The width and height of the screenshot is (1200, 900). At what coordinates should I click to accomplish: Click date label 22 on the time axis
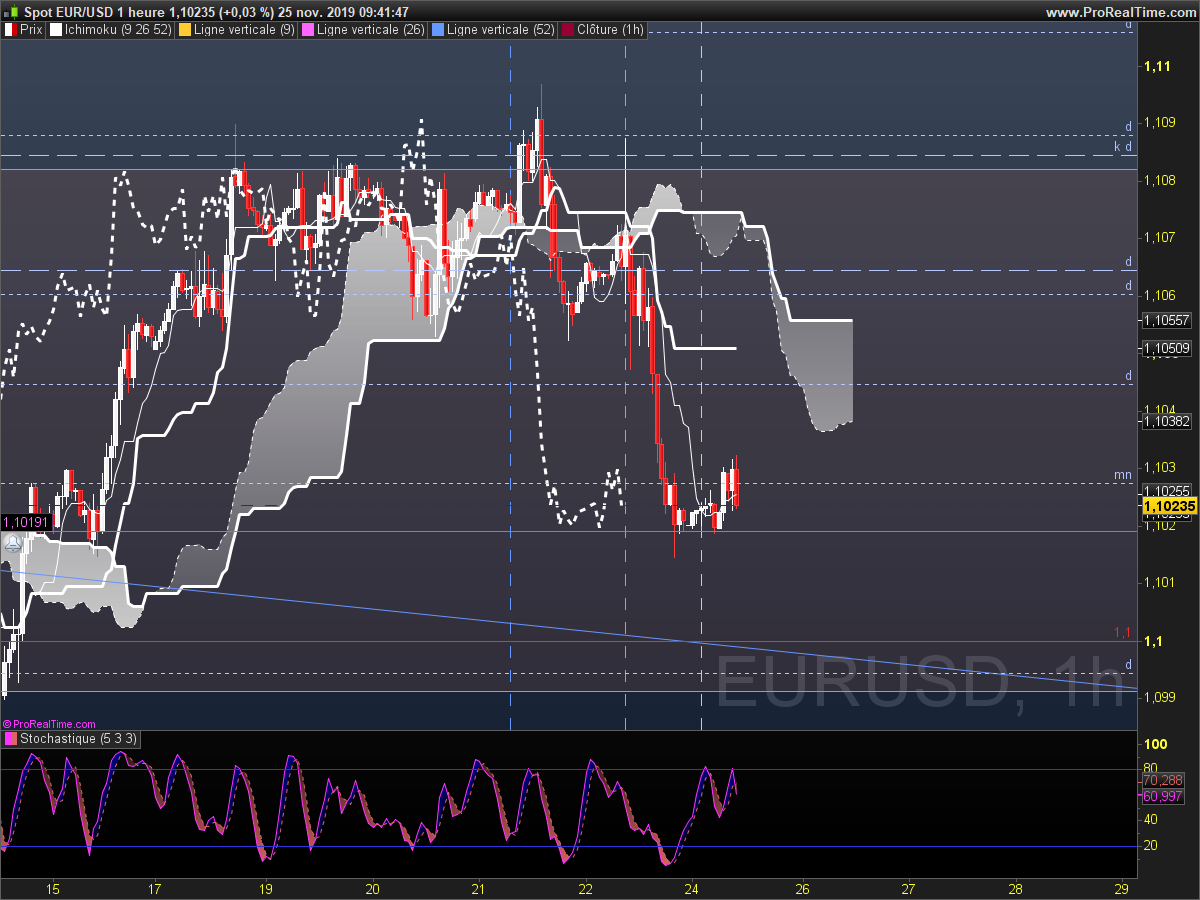pyautogui.click(x=586, y=888)
